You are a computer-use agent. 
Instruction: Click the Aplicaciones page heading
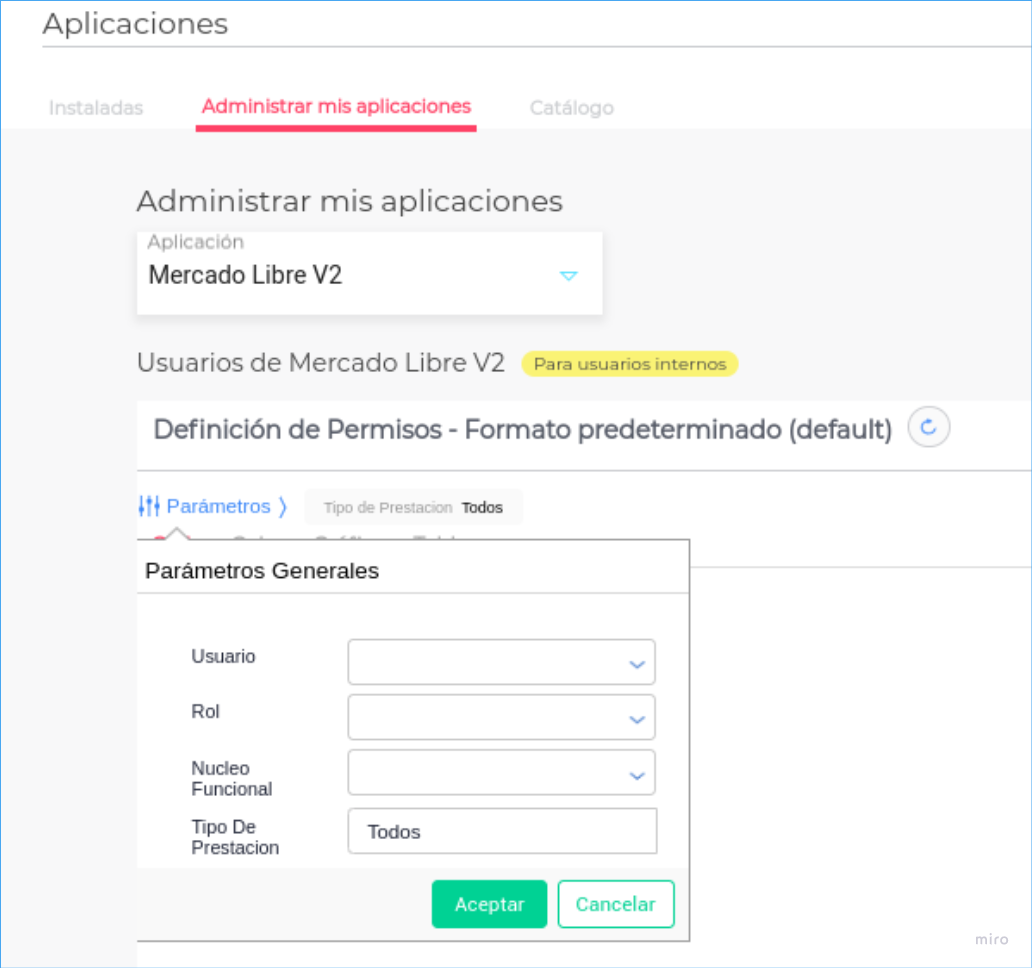pyautogui.click(x=136, y=24)
